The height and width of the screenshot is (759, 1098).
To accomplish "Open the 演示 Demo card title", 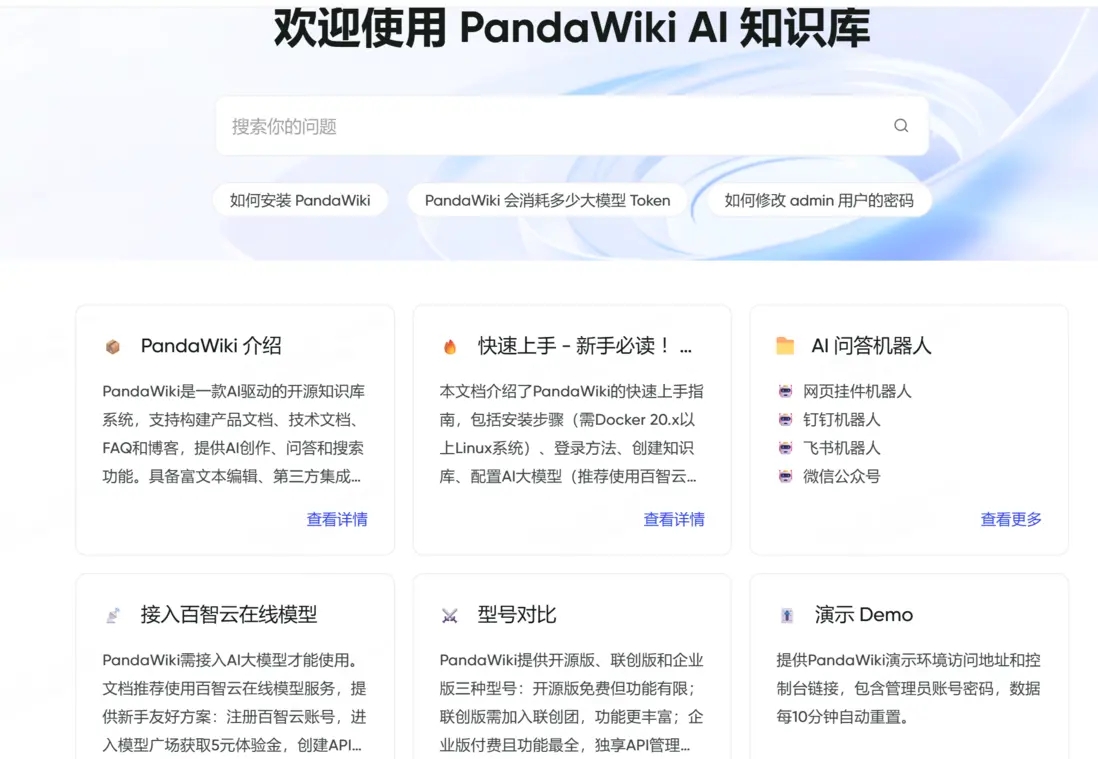I will [863, 614].
